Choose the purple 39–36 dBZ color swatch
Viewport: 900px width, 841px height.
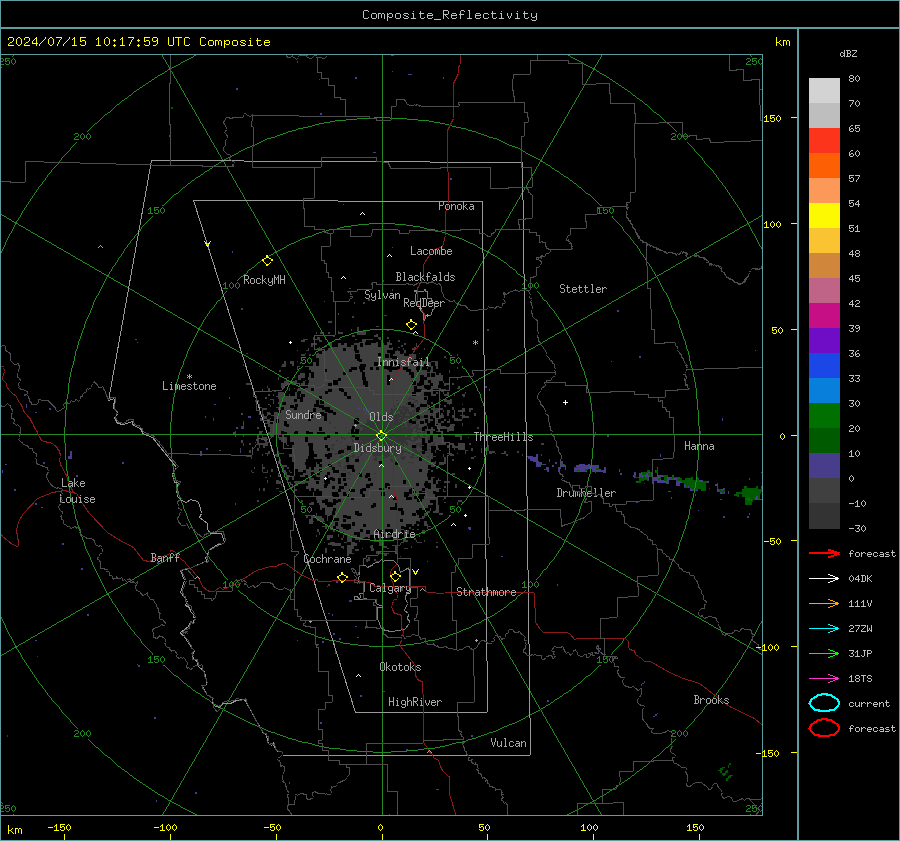824,341
